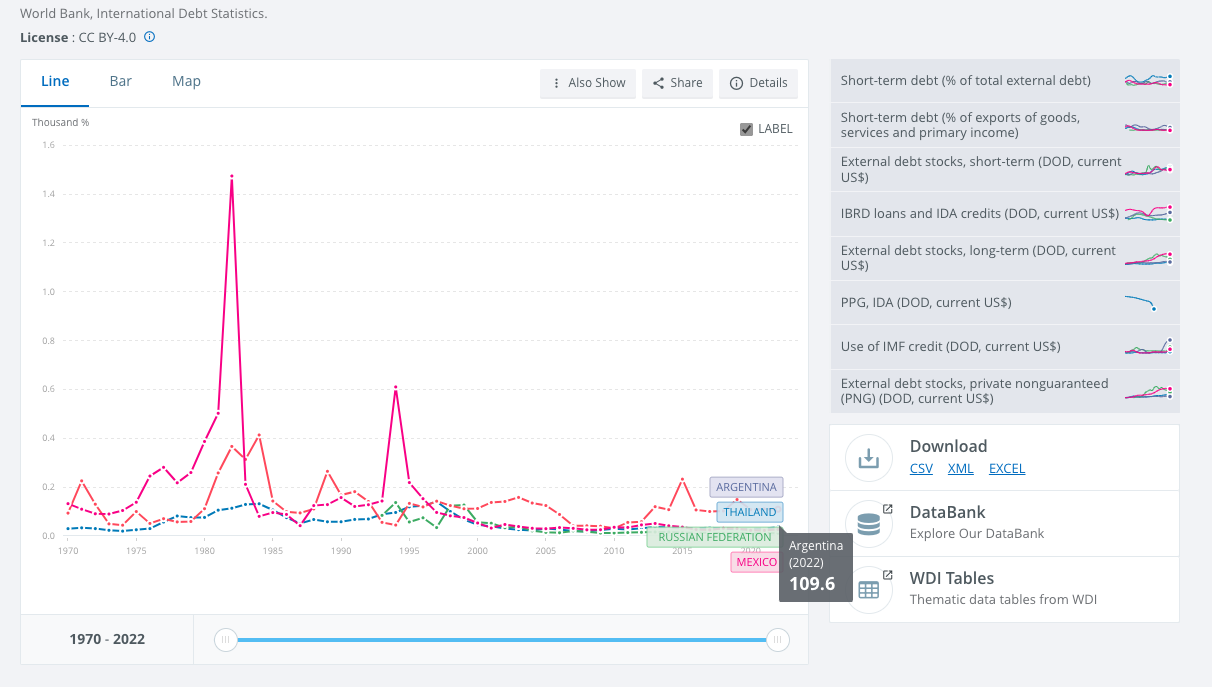Toggle the LABEL checkbox

(x=746, y=129)
